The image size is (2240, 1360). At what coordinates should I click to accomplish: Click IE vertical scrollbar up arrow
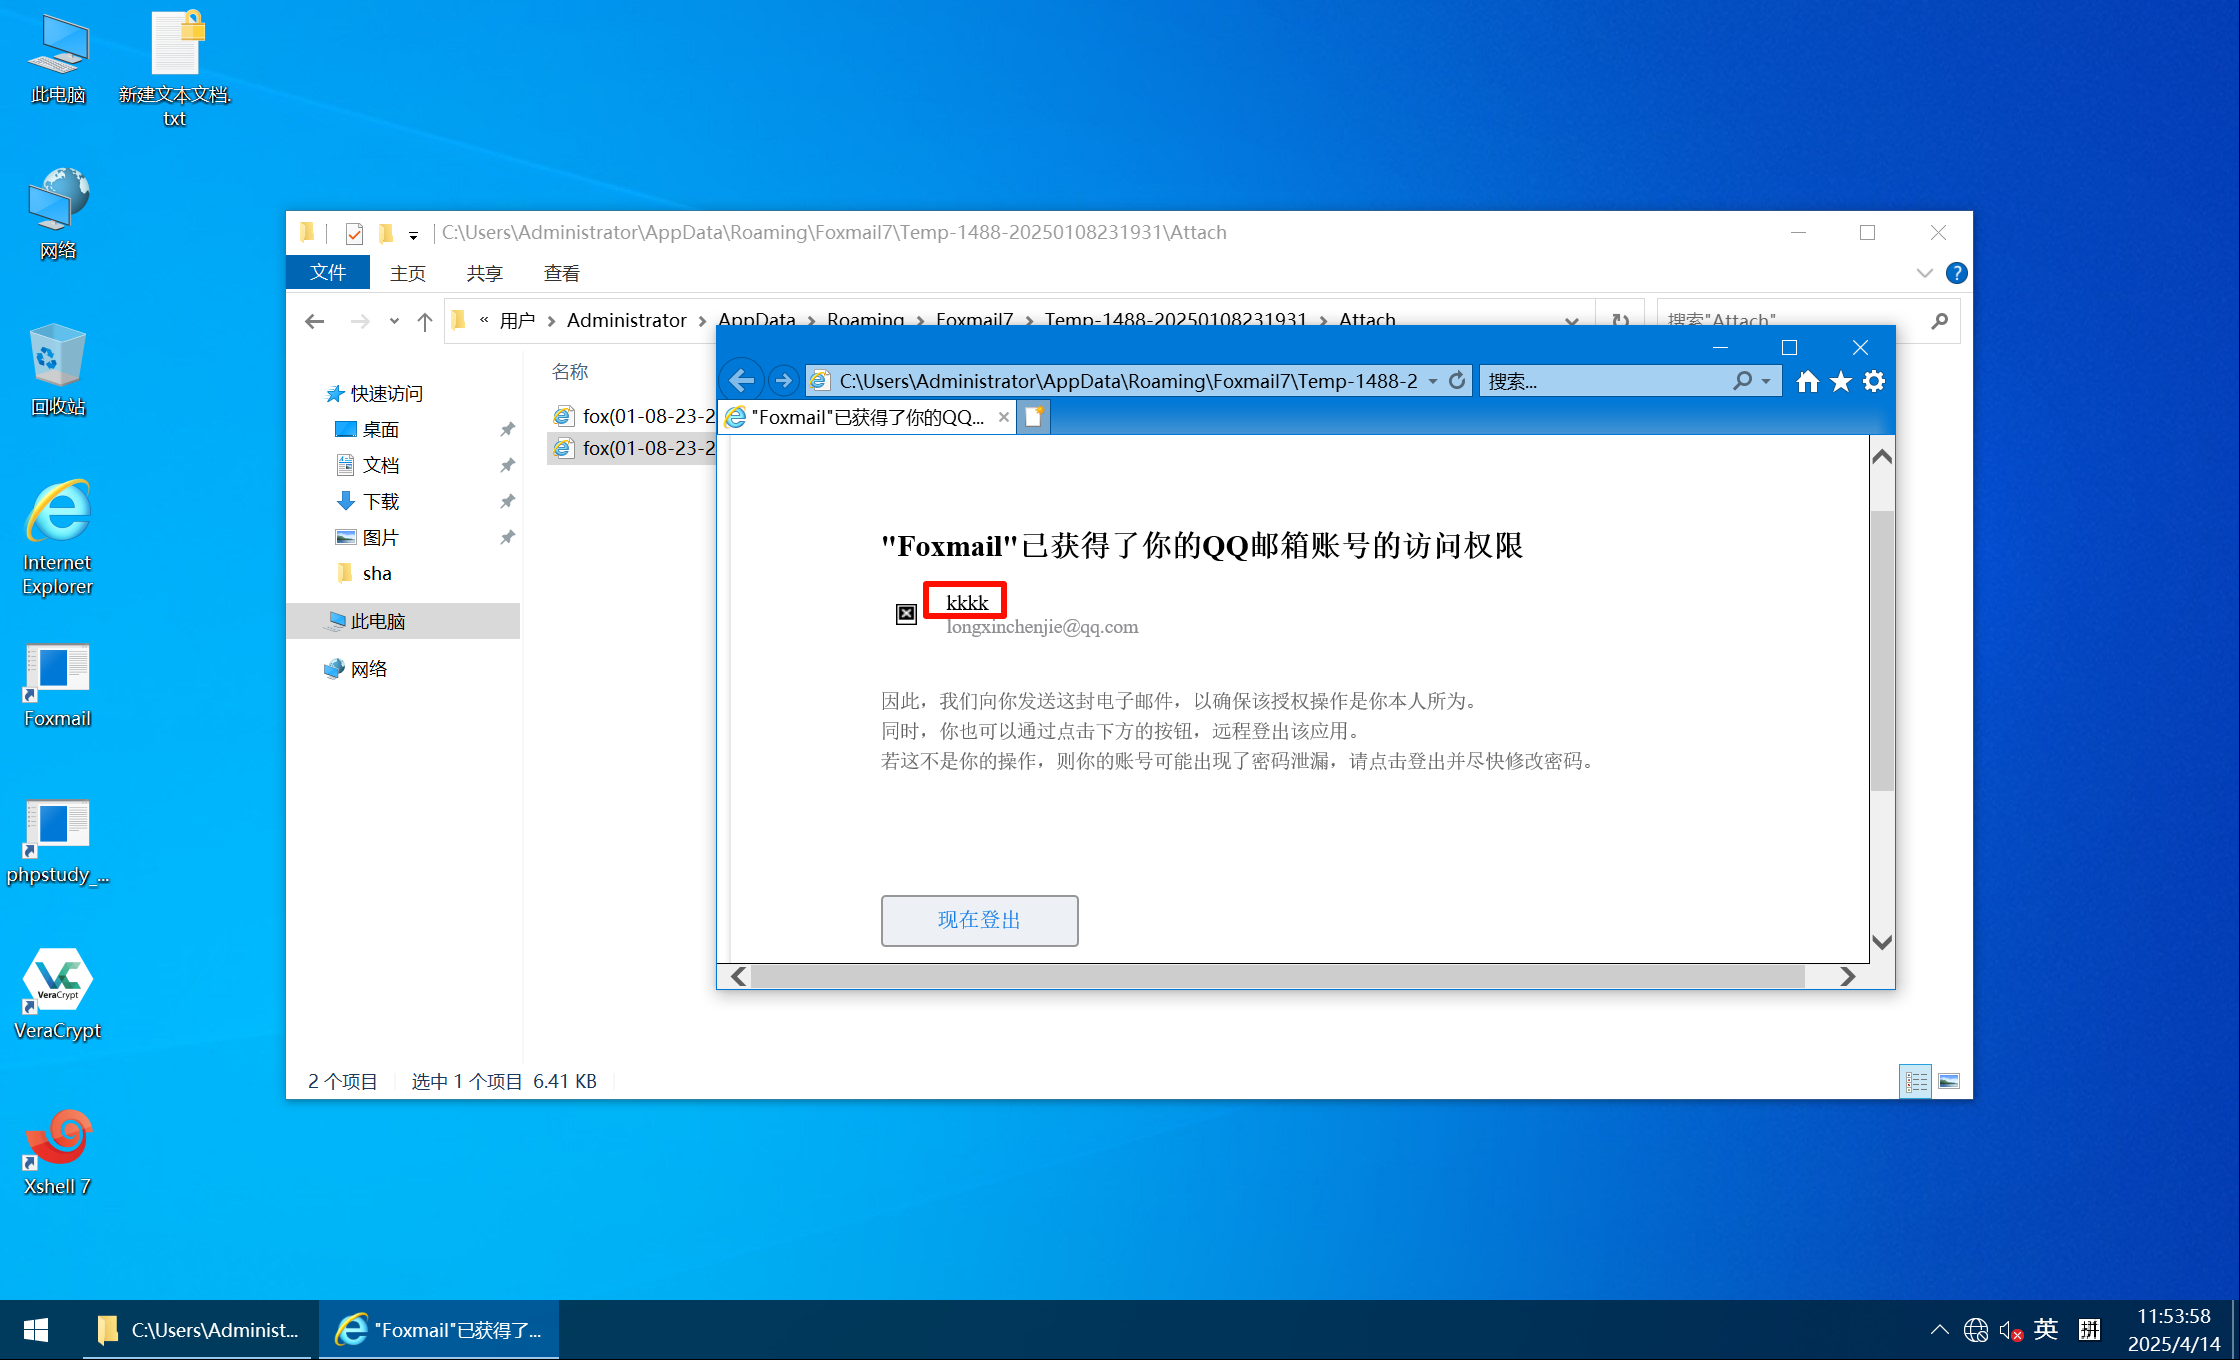(1882, 457)
